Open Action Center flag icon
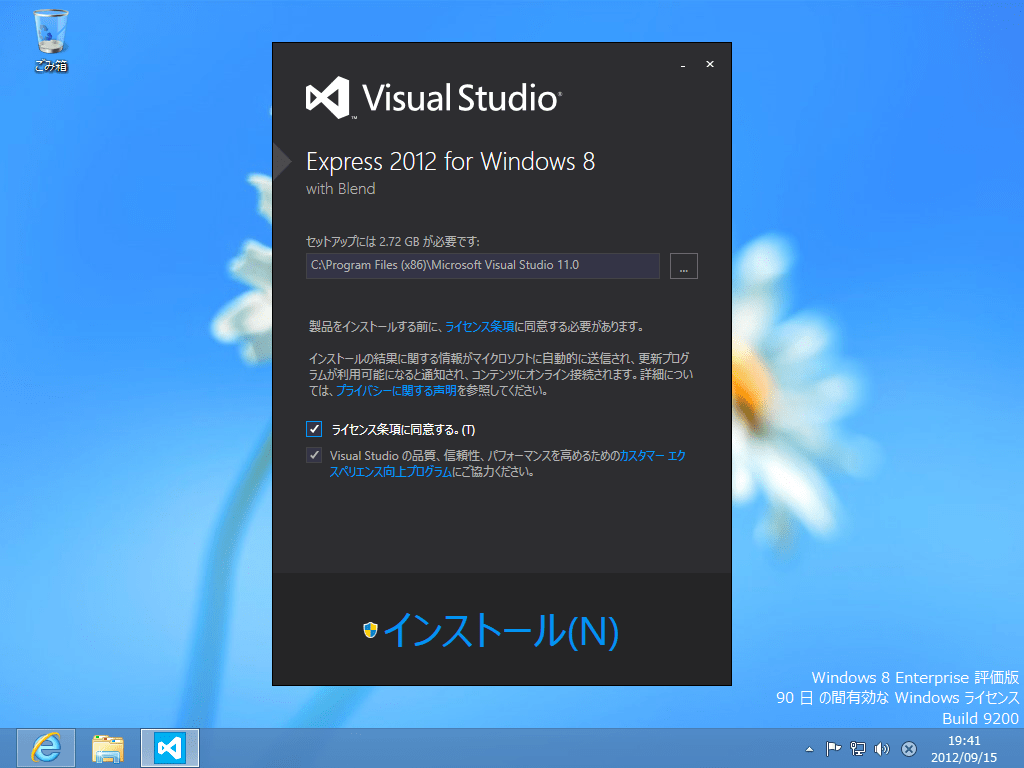 (833, 748)
